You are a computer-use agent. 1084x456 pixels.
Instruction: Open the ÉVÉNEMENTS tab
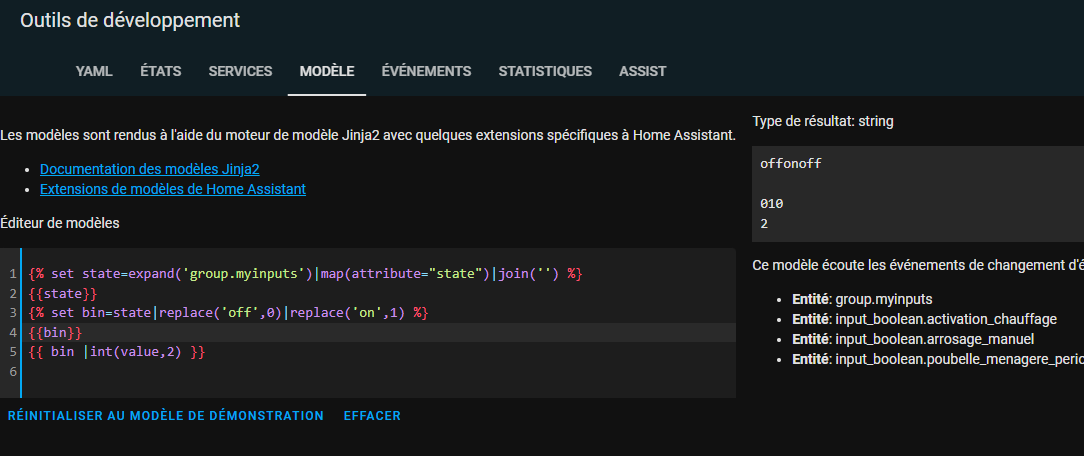426,71
